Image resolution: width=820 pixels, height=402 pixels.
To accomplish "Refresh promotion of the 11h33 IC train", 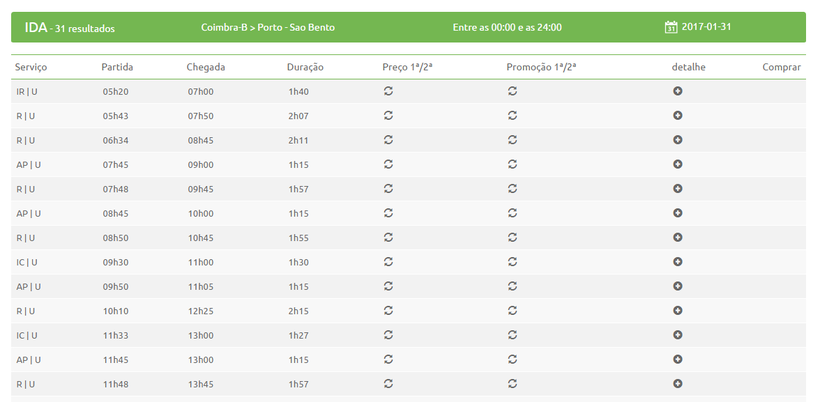I will (x=512, y=335).
